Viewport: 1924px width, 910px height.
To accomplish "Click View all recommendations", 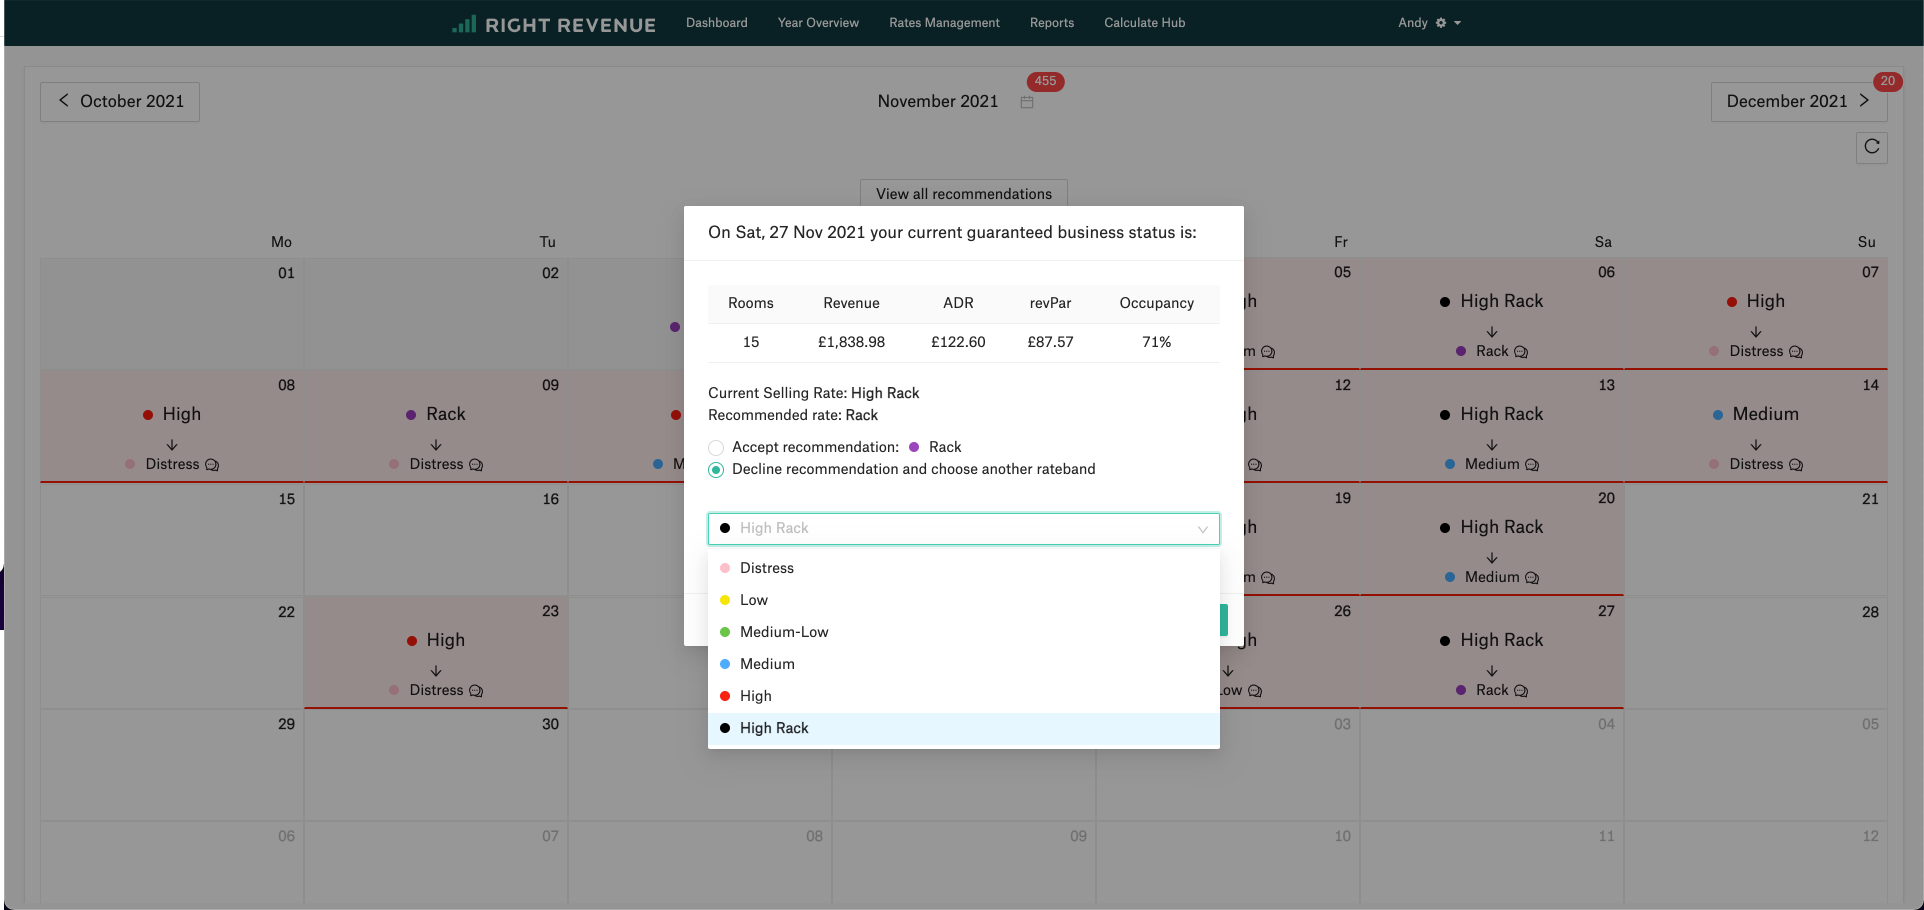I will 964,194.
